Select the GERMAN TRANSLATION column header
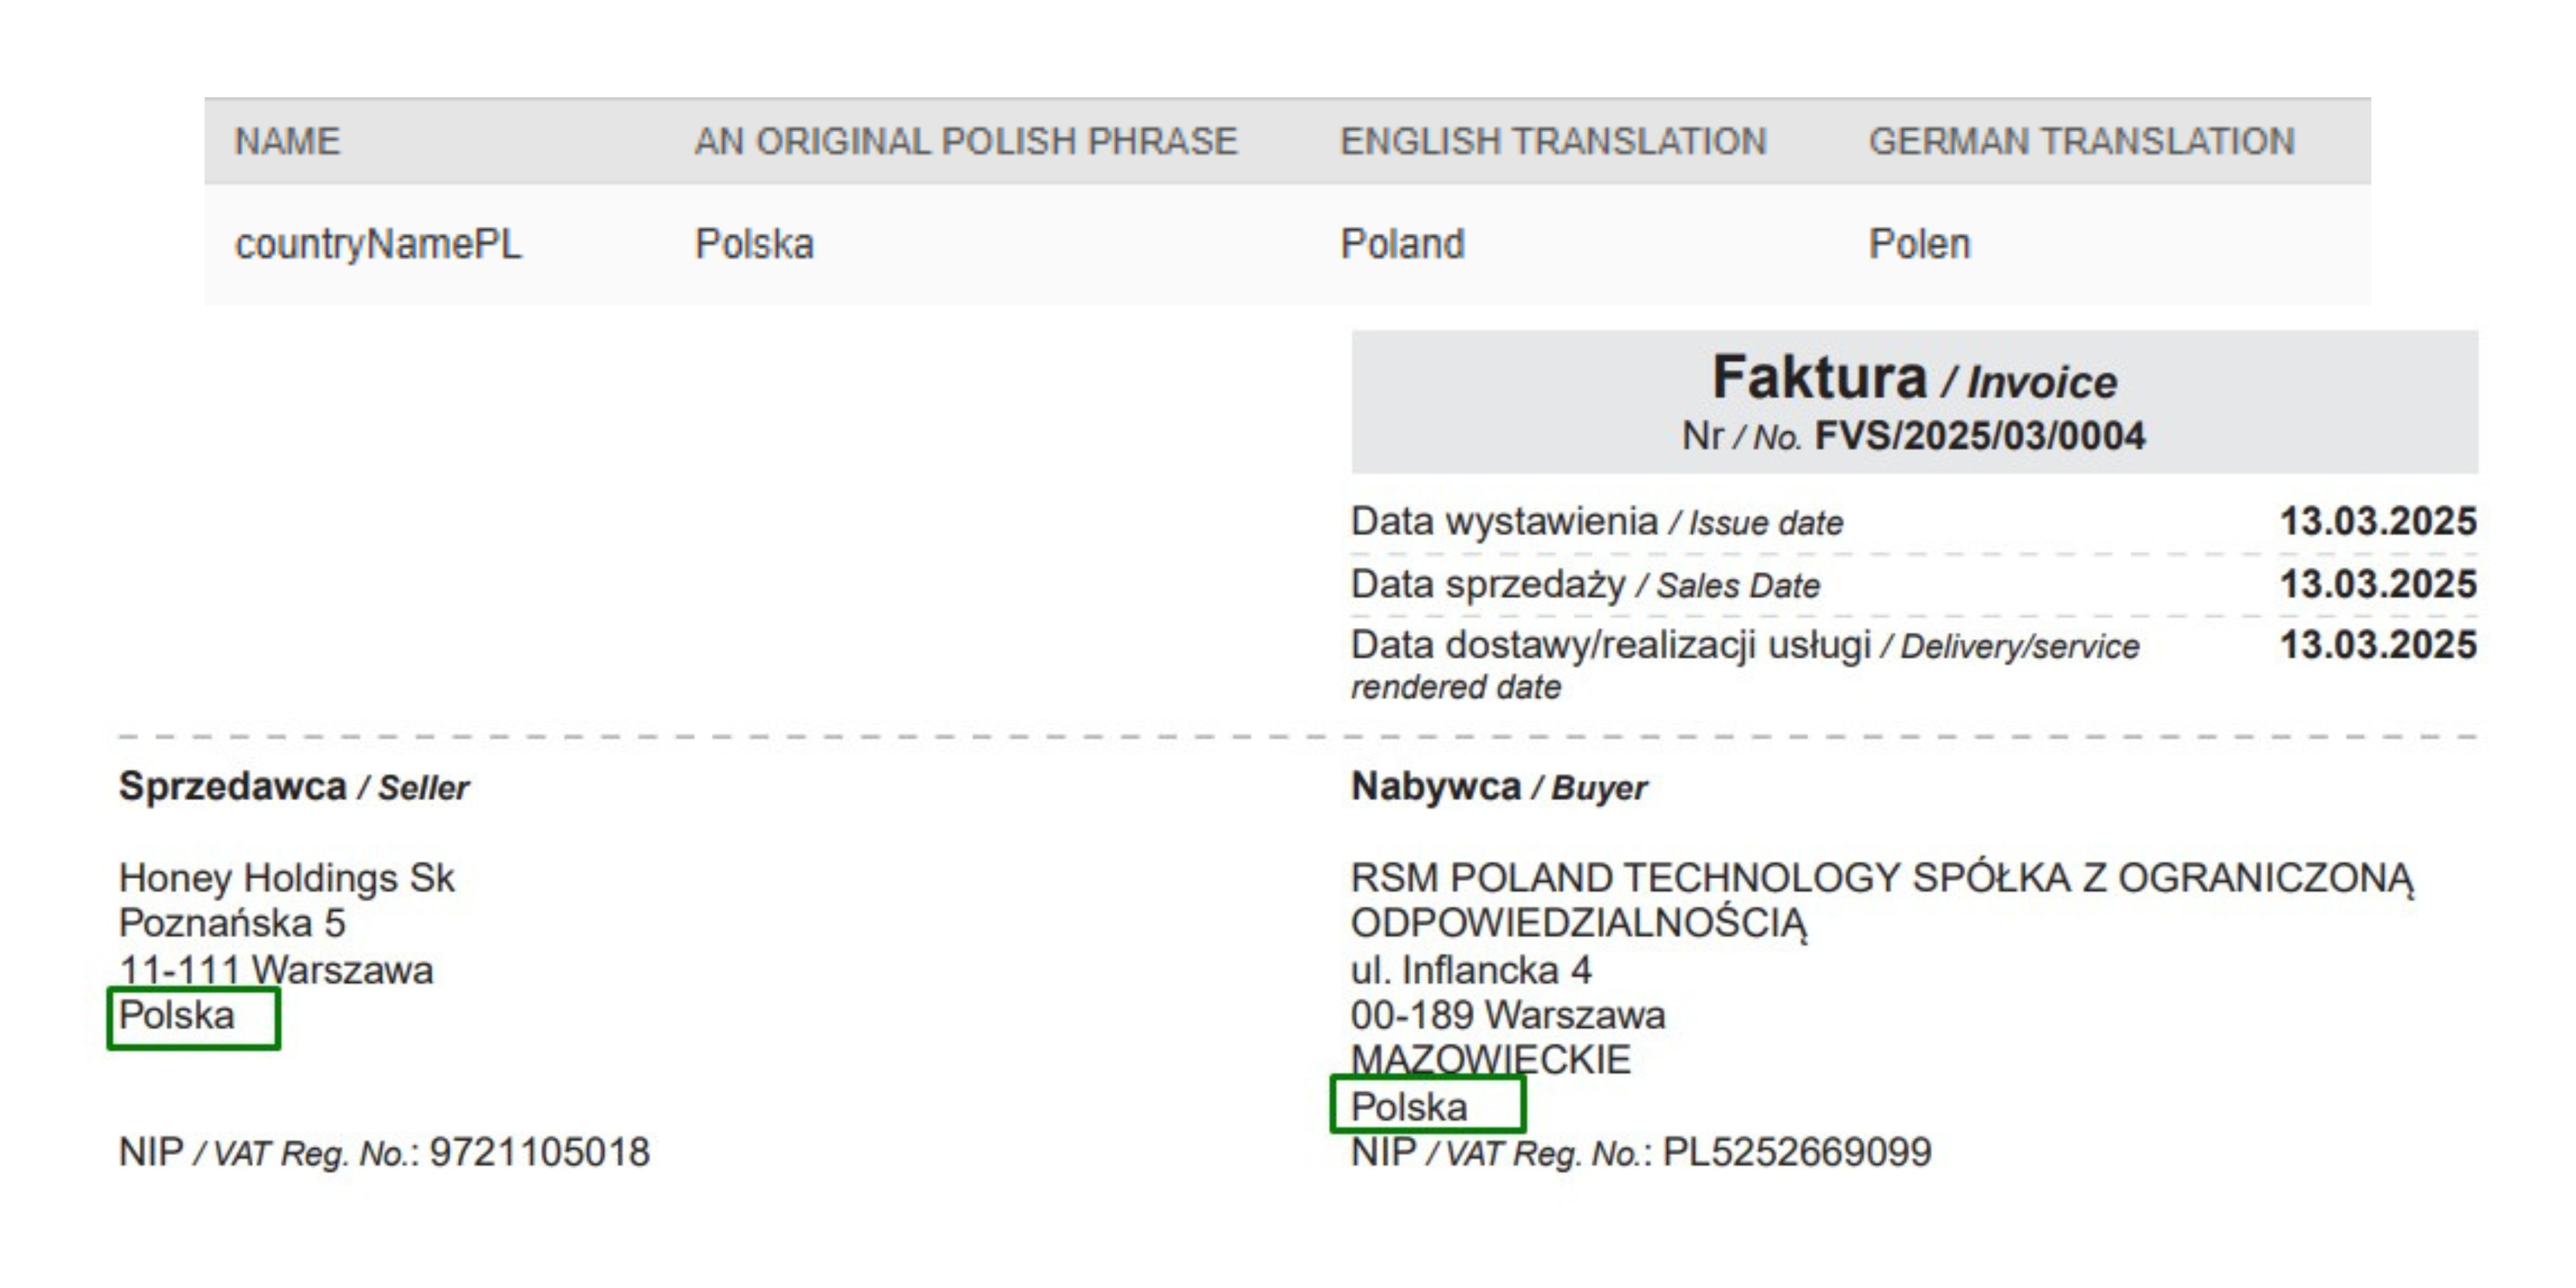The width and height of the screenshot is (2576, 1288). [x=2081, y=142]
